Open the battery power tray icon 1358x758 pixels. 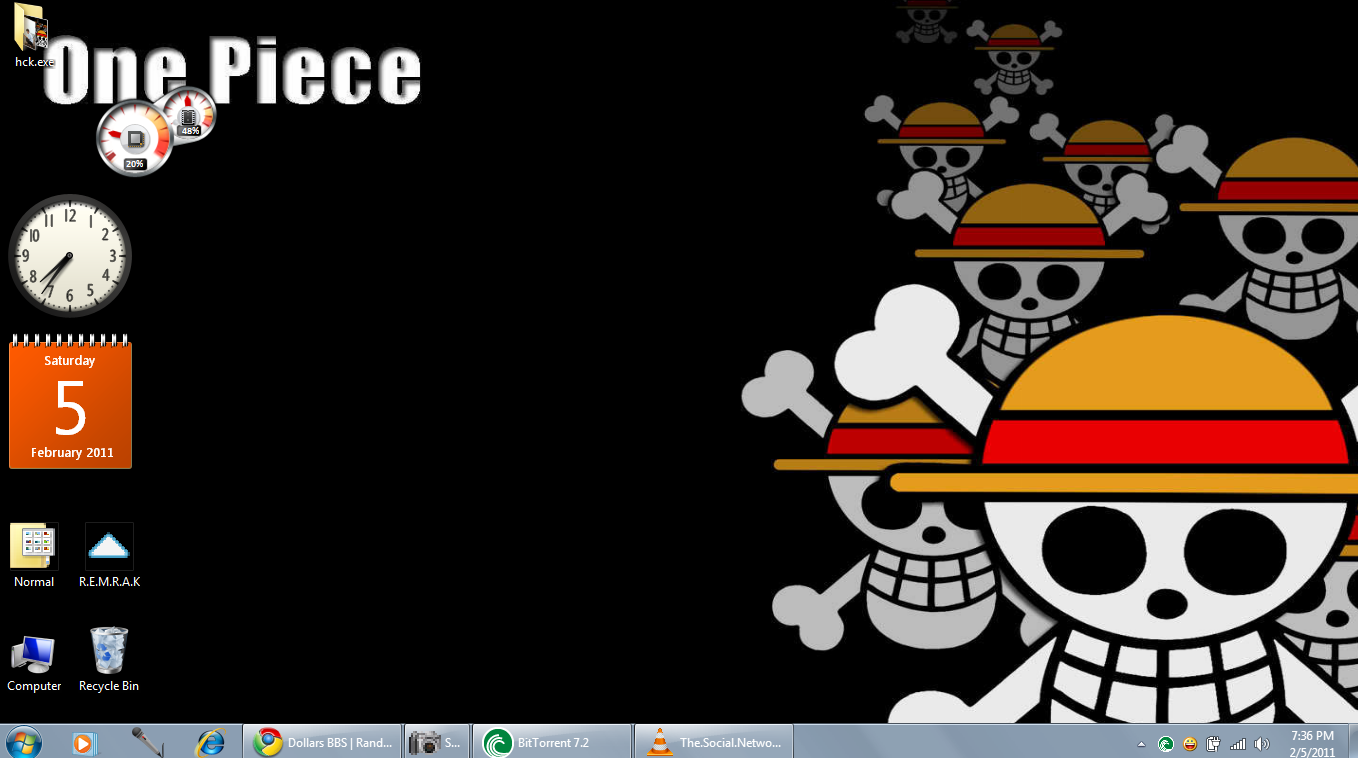coord(1214,744)
